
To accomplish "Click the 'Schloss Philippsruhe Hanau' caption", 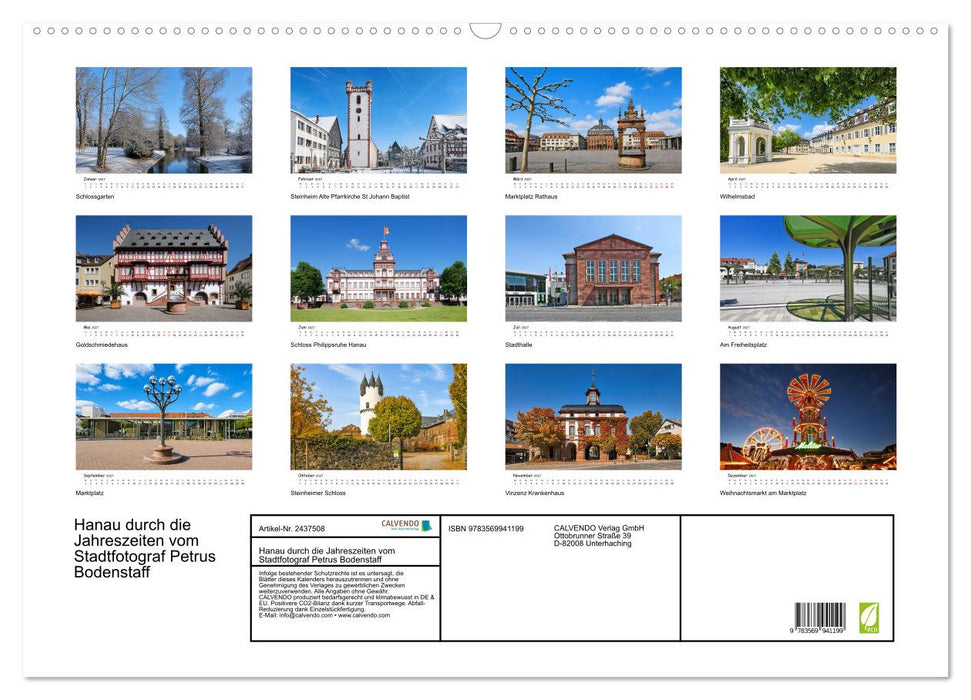I will [x=328, y=344].
